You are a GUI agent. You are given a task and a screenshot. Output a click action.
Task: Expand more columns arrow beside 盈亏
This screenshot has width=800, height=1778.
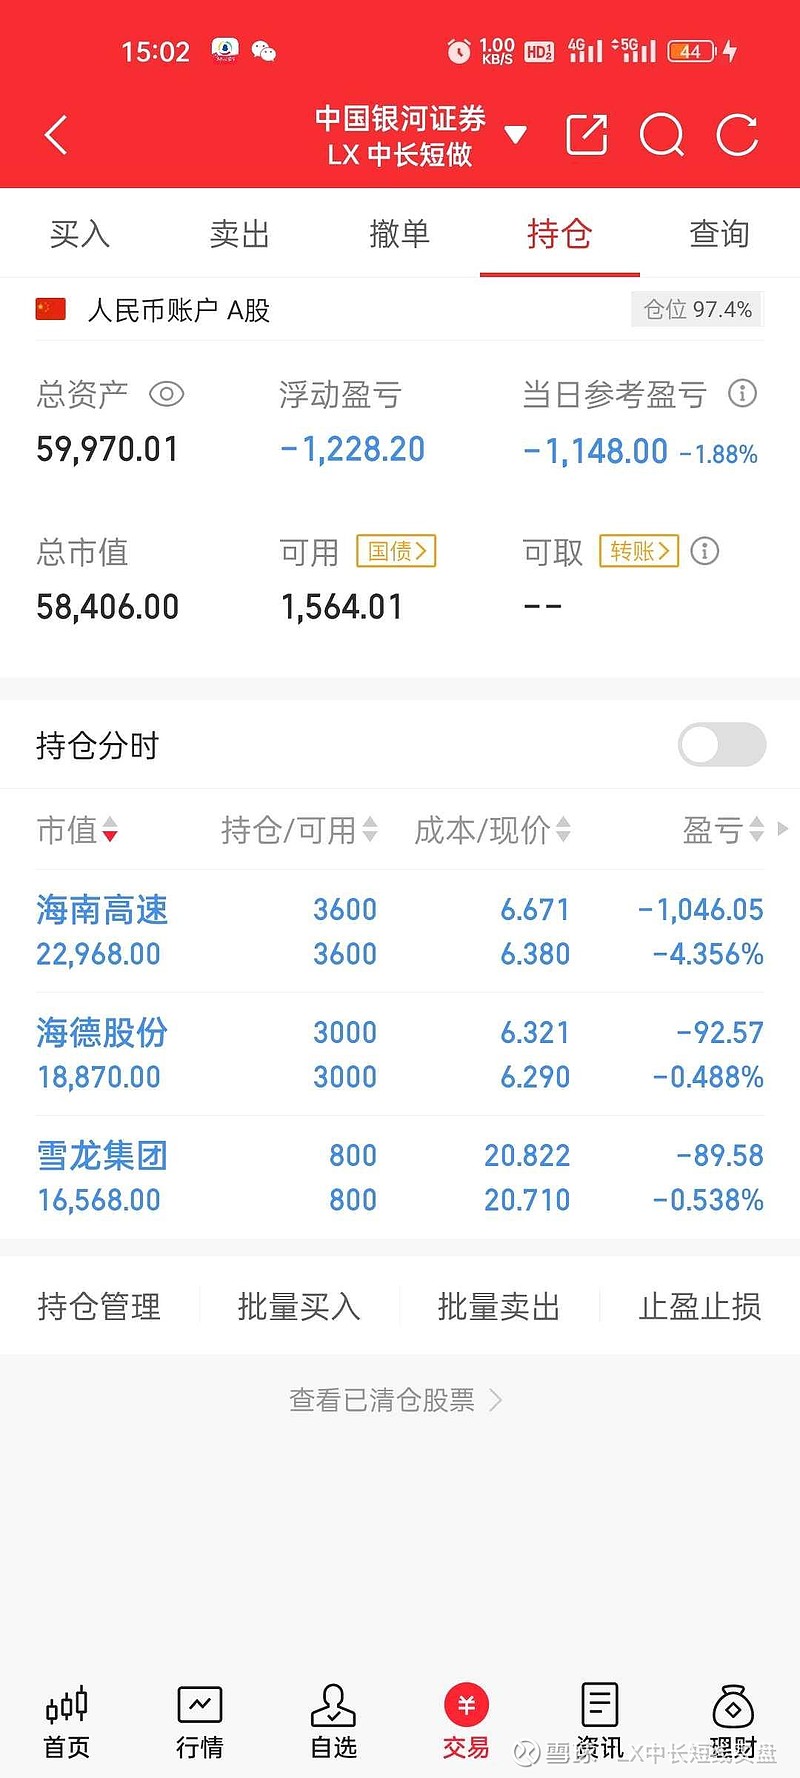(783, 829)
